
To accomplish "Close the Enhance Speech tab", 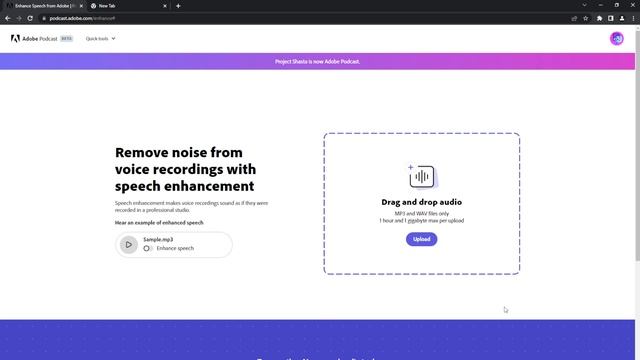I will click(81, 6).
